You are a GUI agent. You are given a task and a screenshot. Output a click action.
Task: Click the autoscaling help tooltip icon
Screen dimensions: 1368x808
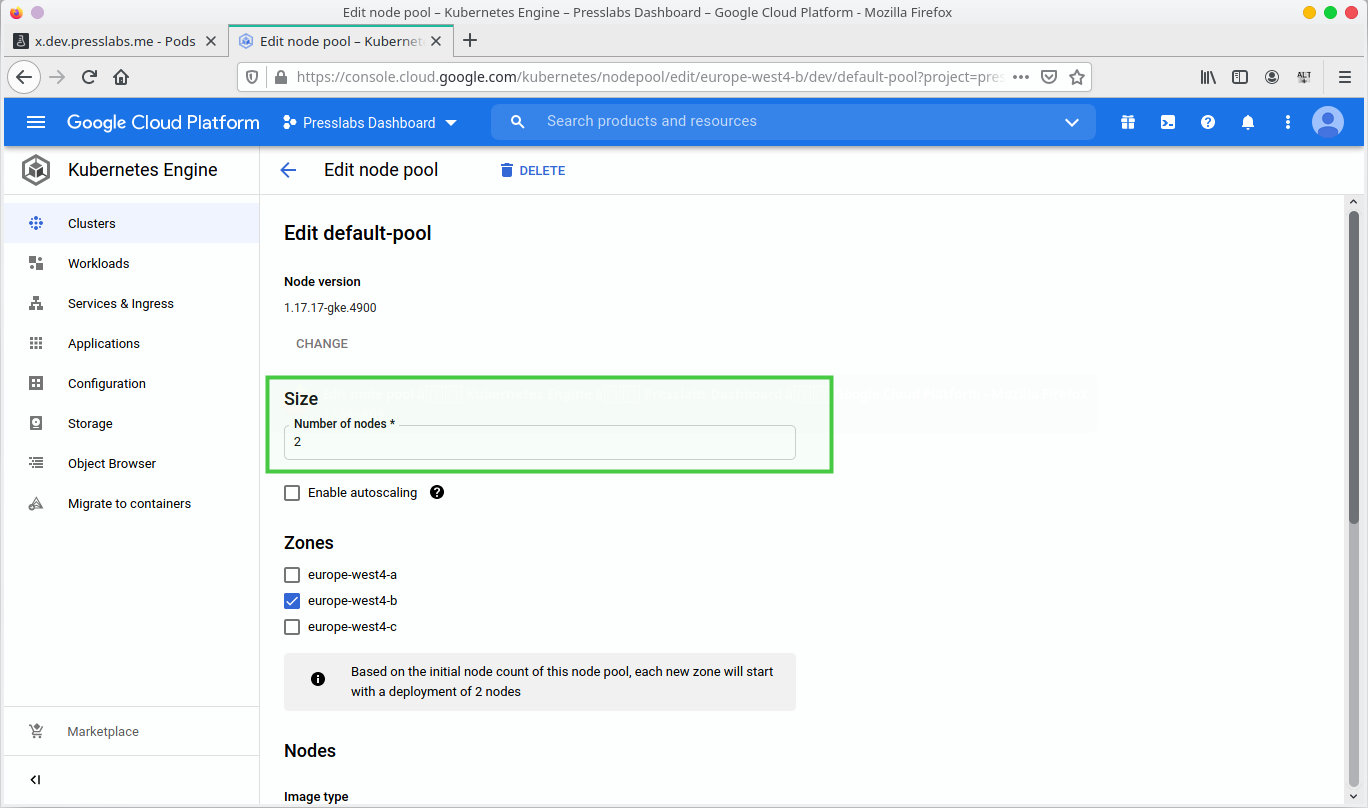(437, 492)
